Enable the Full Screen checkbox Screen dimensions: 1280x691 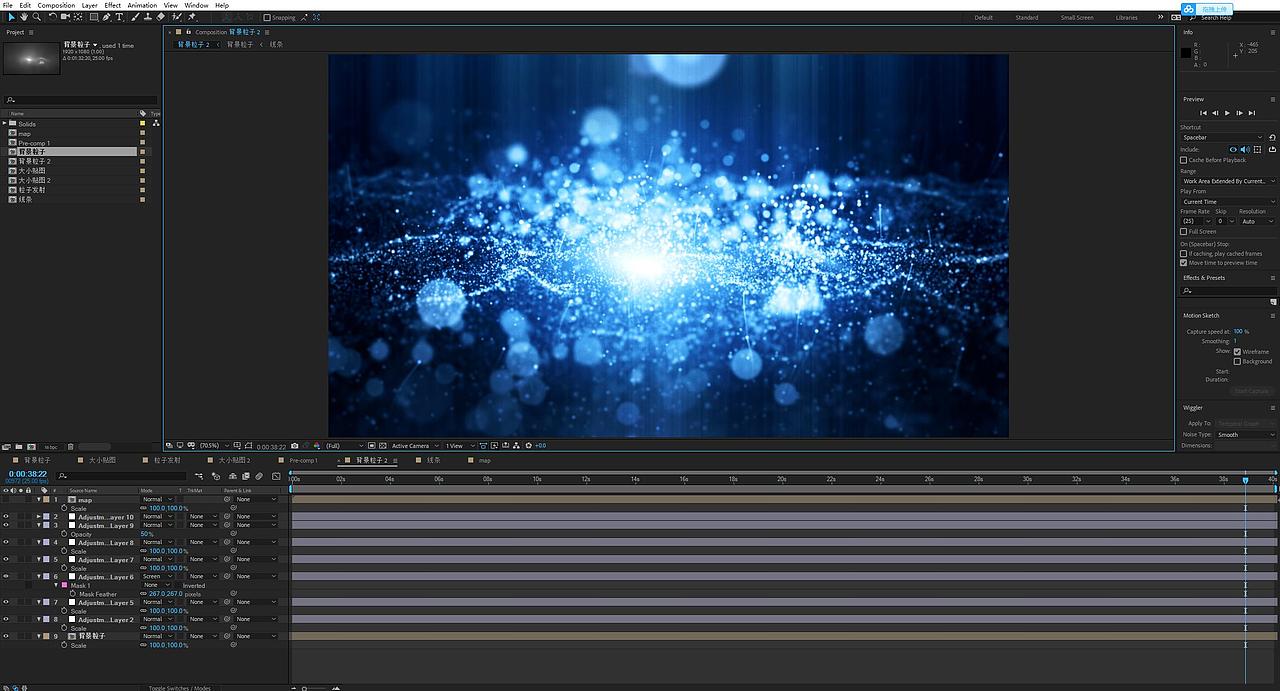(1184, 231)
